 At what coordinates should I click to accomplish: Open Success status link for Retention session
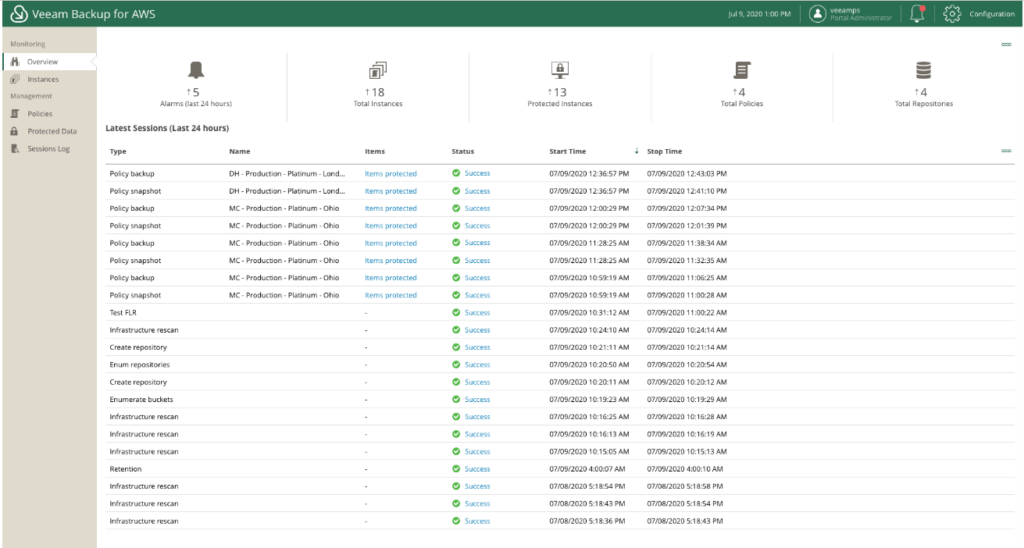coord(477,469)
